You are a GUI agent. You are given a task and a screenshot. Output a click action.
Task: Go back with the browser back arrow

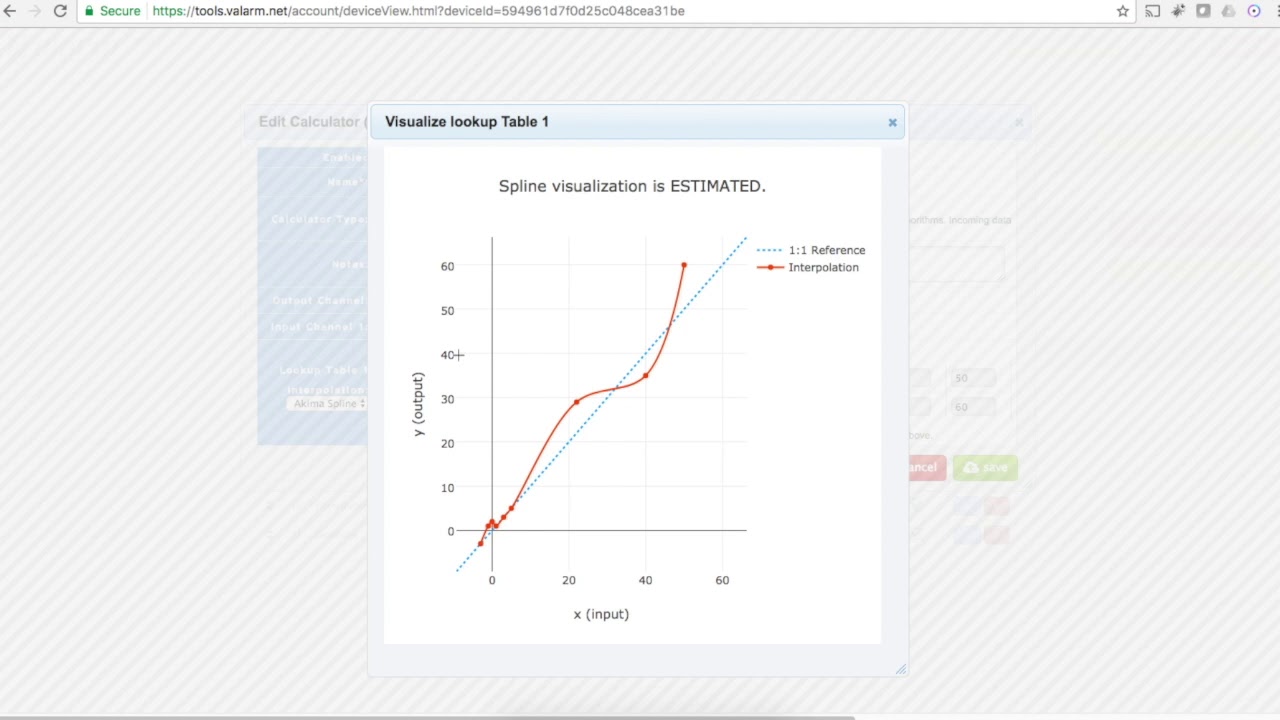click(x=10, y=11)
